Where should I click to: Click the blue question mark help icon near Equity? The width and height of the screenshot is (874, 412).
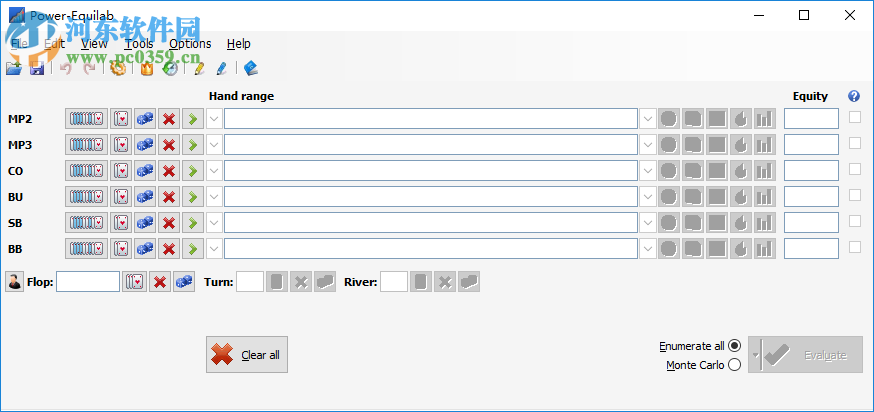(x=853, y=96)
